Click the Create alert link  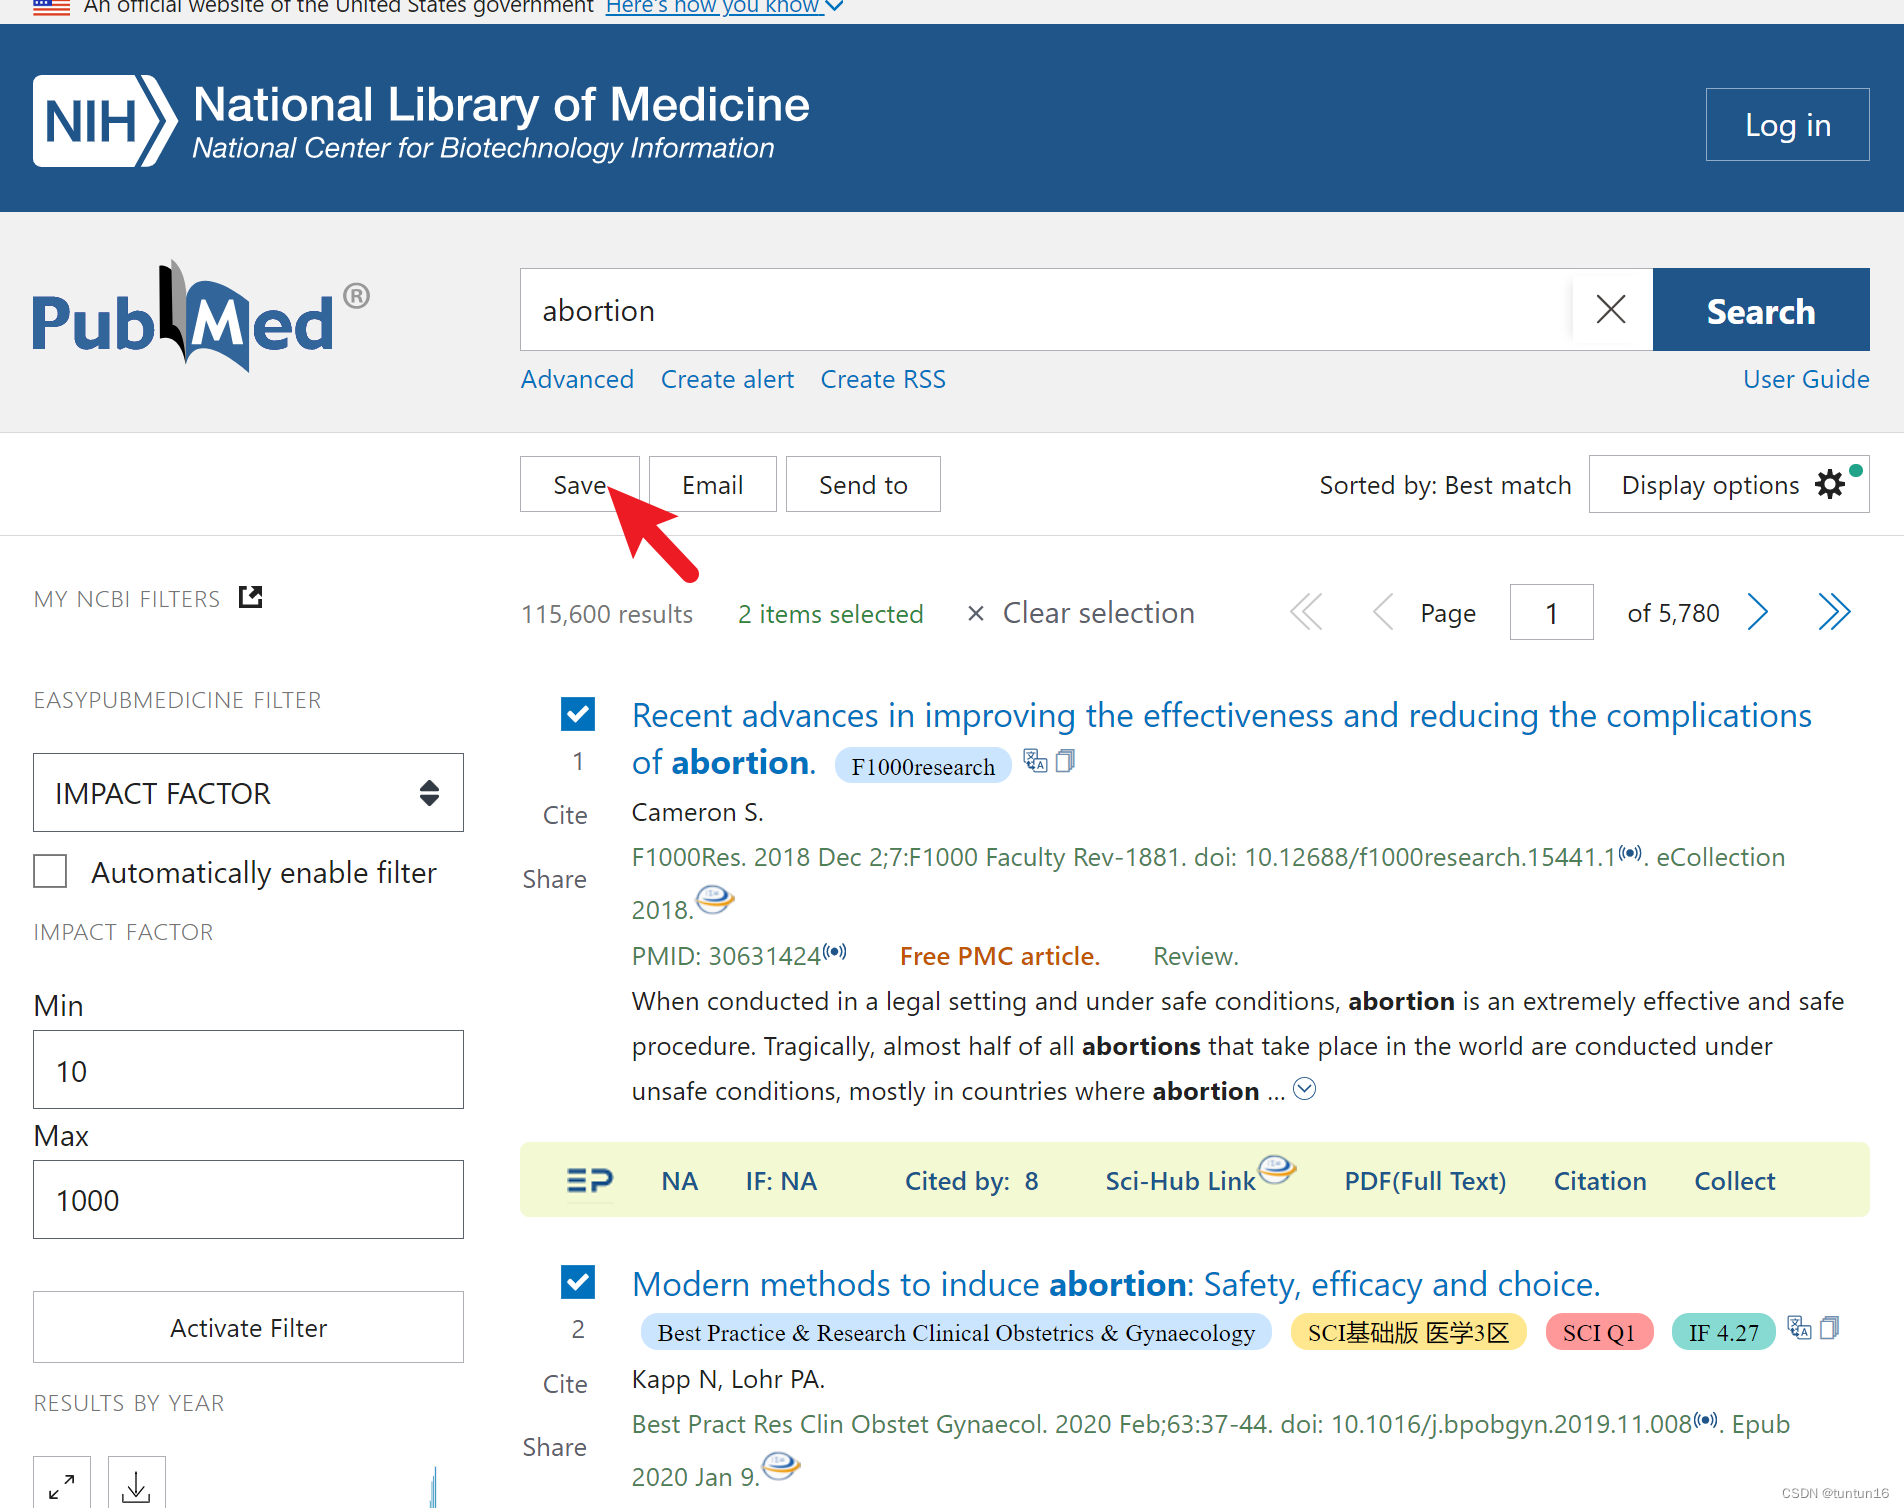[727, 379]
